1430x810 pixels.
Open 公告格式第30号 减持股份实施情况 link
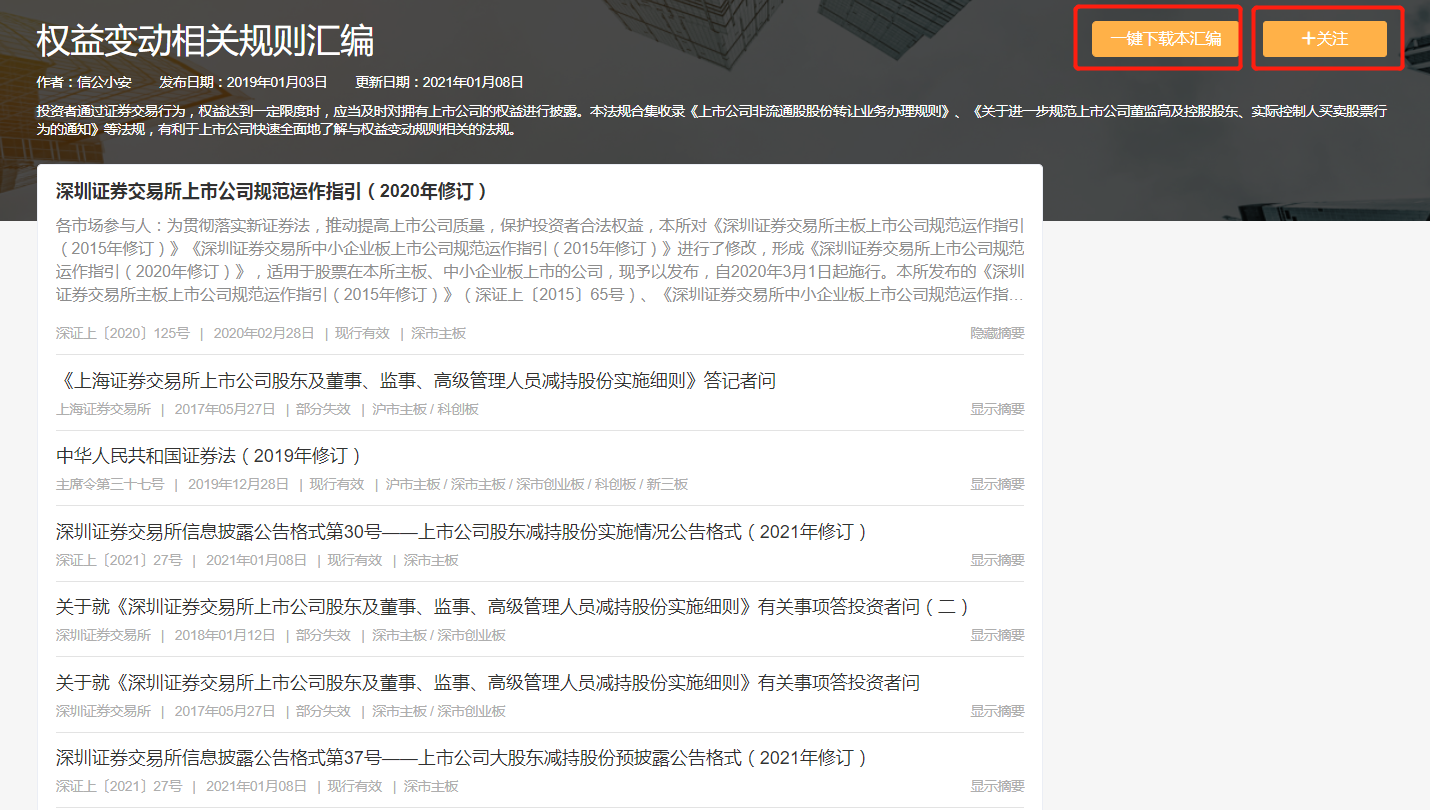pos(462,532)
